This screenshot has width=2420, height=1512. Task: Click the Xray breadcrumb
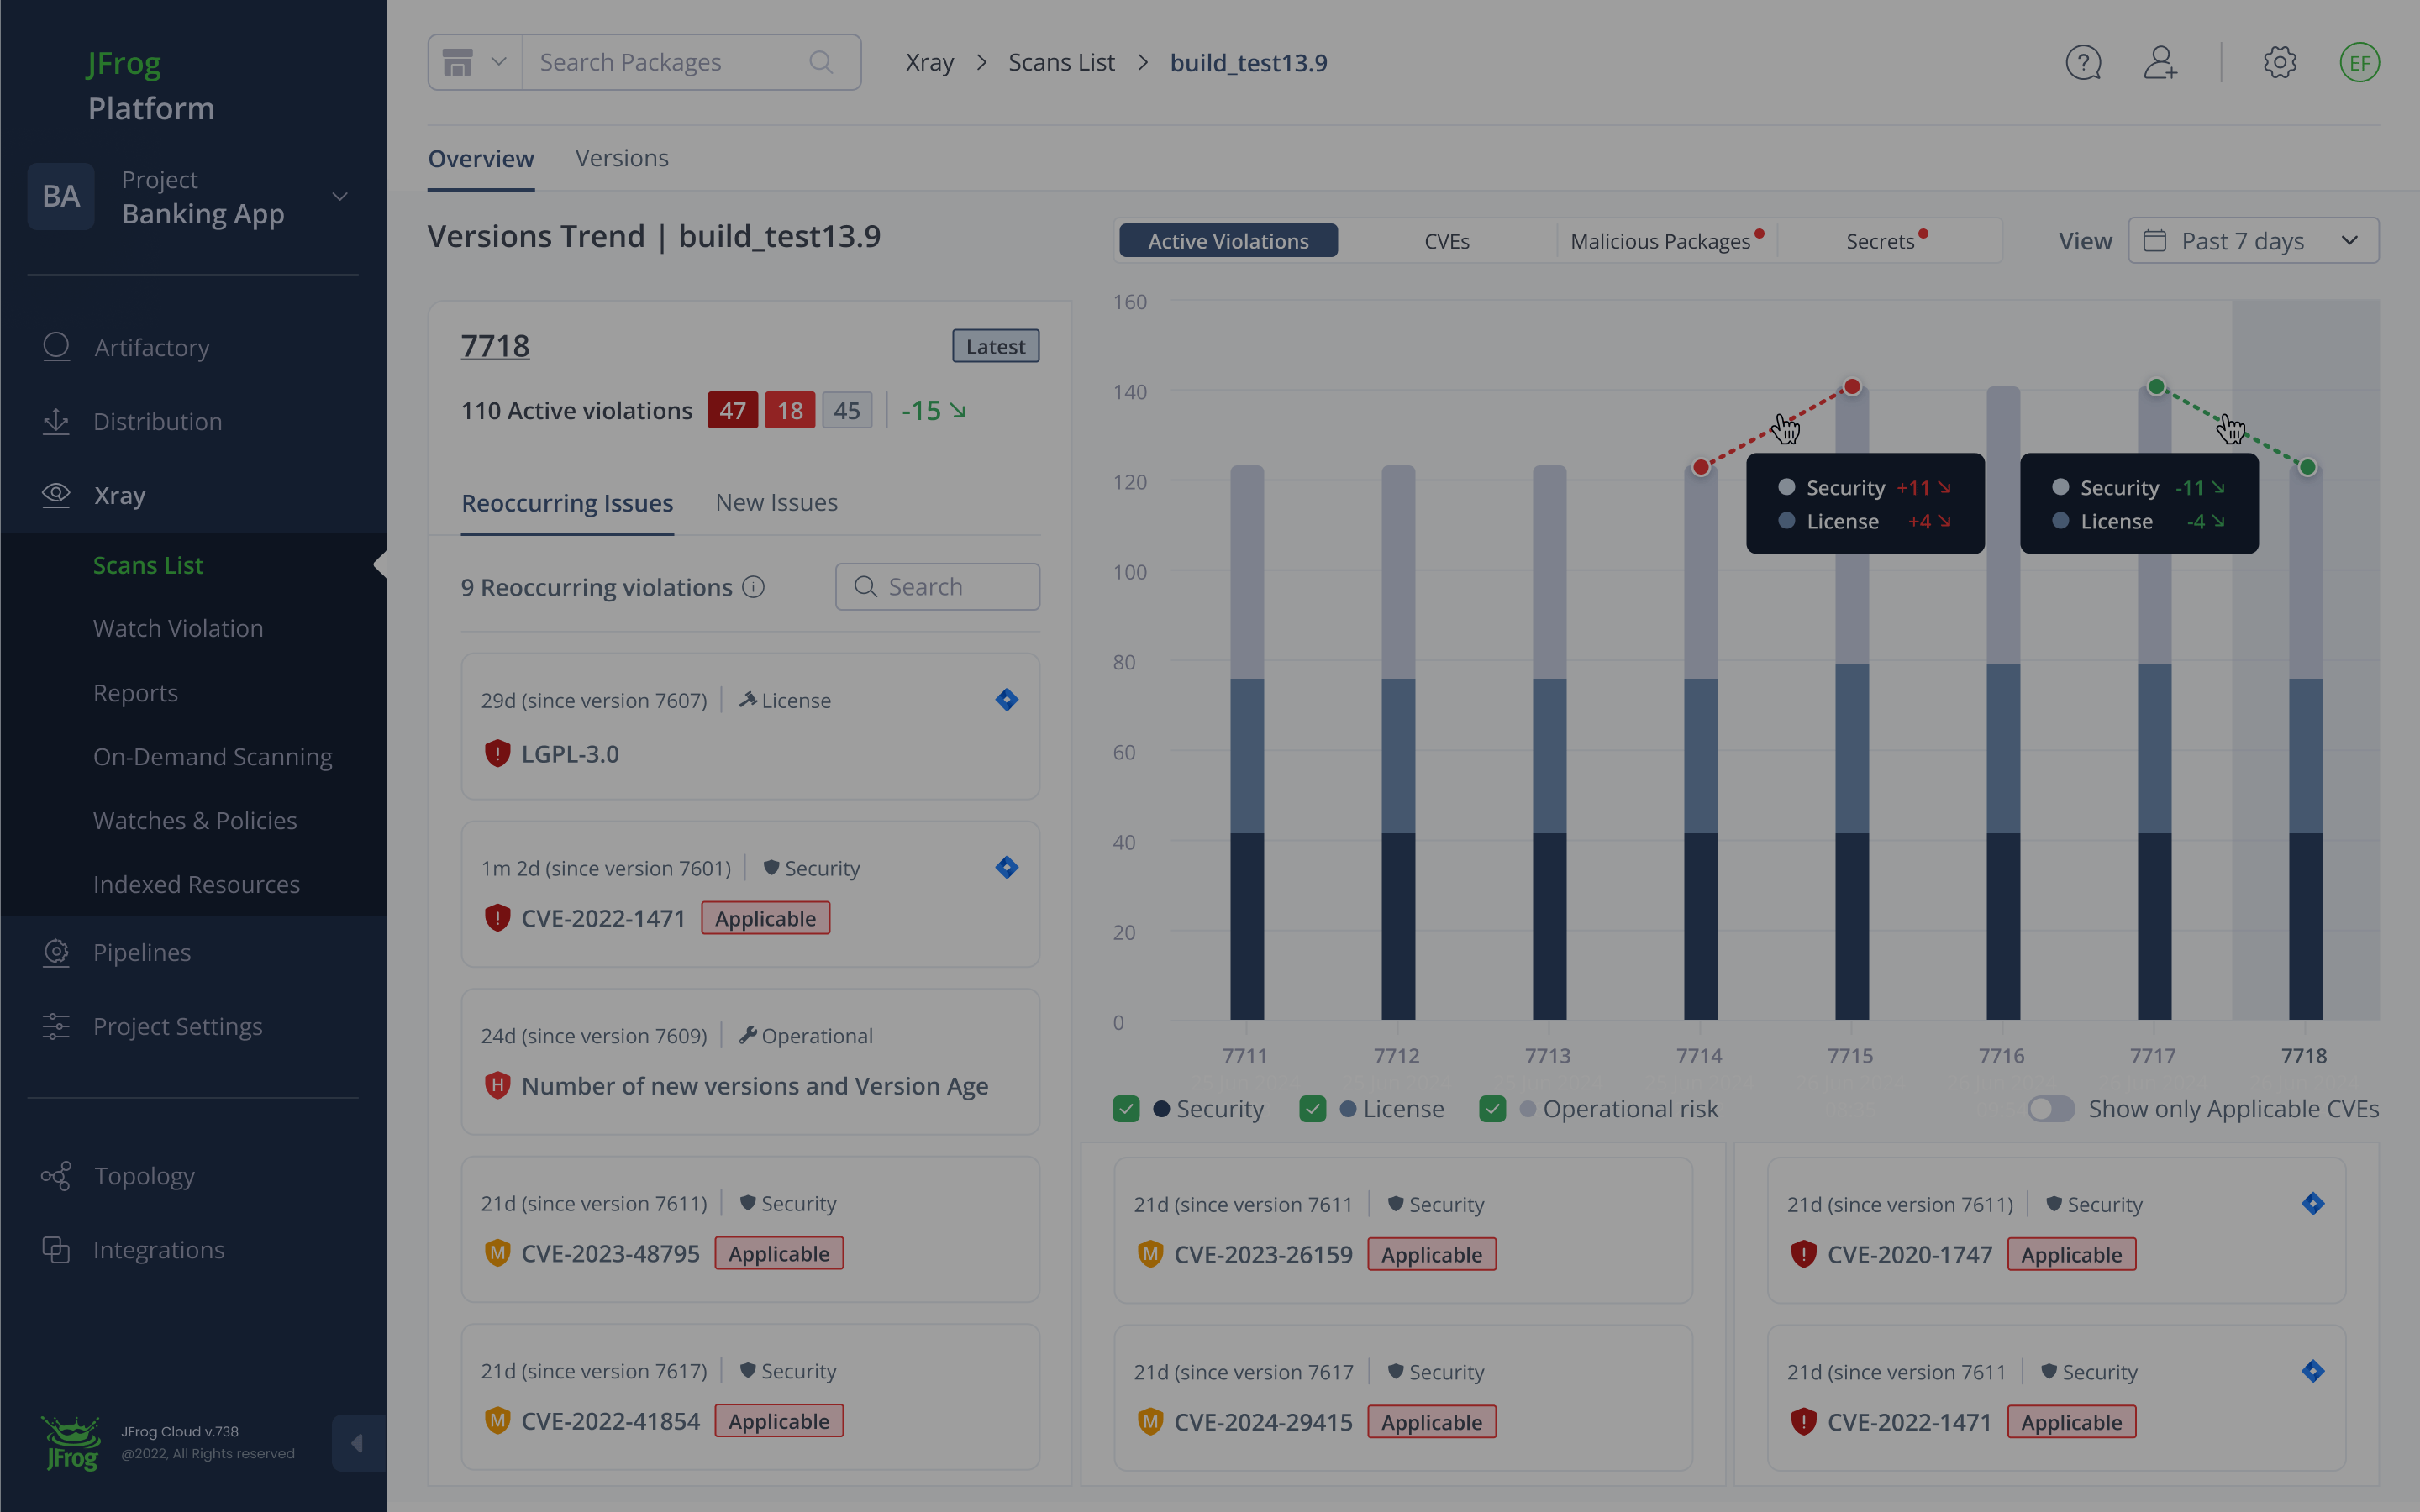(930, 62)
